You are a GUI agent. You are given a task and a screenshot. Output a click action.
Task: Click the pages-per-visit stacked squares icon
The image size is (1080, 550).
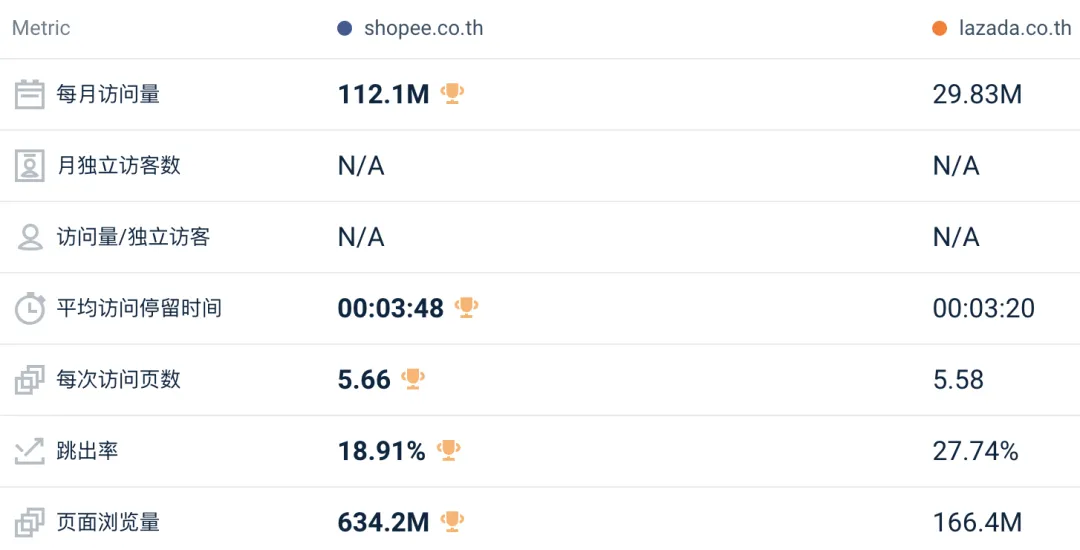(30, 380)
